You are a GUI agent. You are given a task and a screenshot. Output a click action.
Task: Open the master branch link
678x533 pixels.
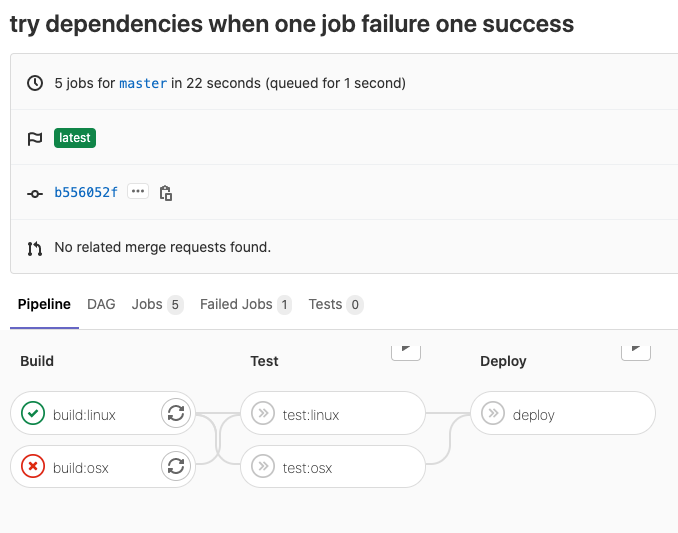(x=143, y=83)
